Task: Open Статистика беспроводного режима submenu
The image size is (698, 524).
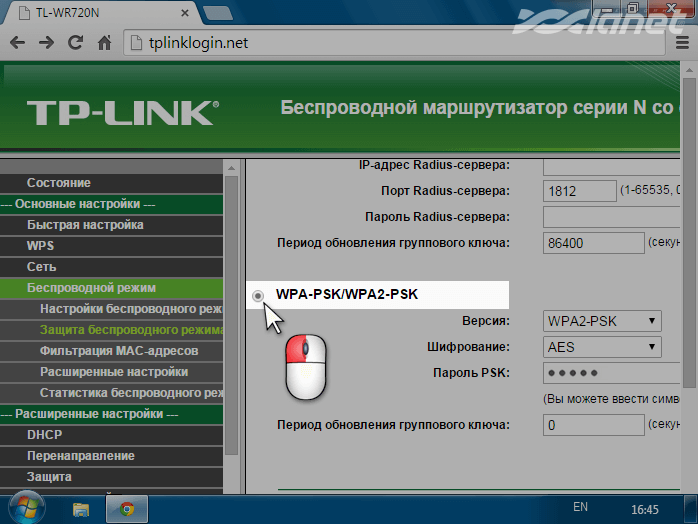Action: [x=111, y=393]
